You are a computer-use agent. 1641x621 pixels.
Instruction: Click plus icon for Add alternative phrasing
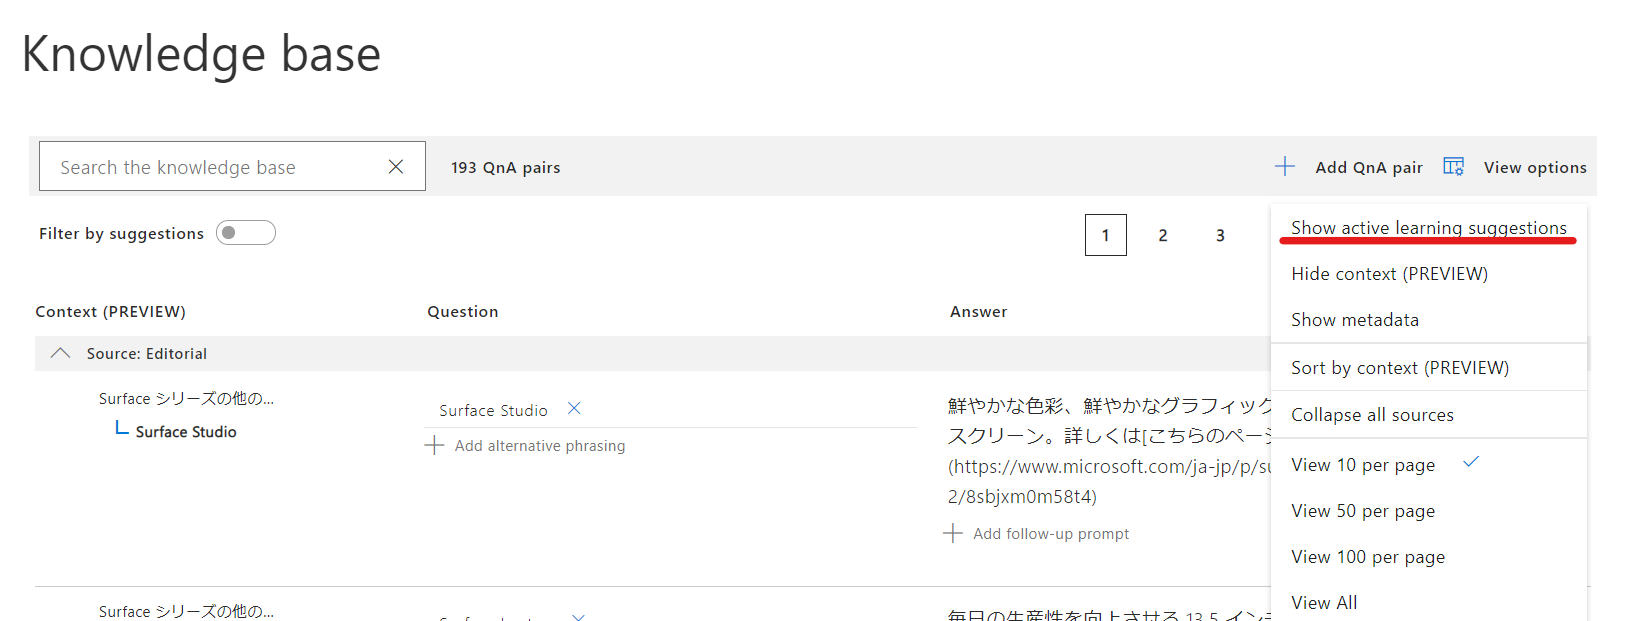pos(434,445)
